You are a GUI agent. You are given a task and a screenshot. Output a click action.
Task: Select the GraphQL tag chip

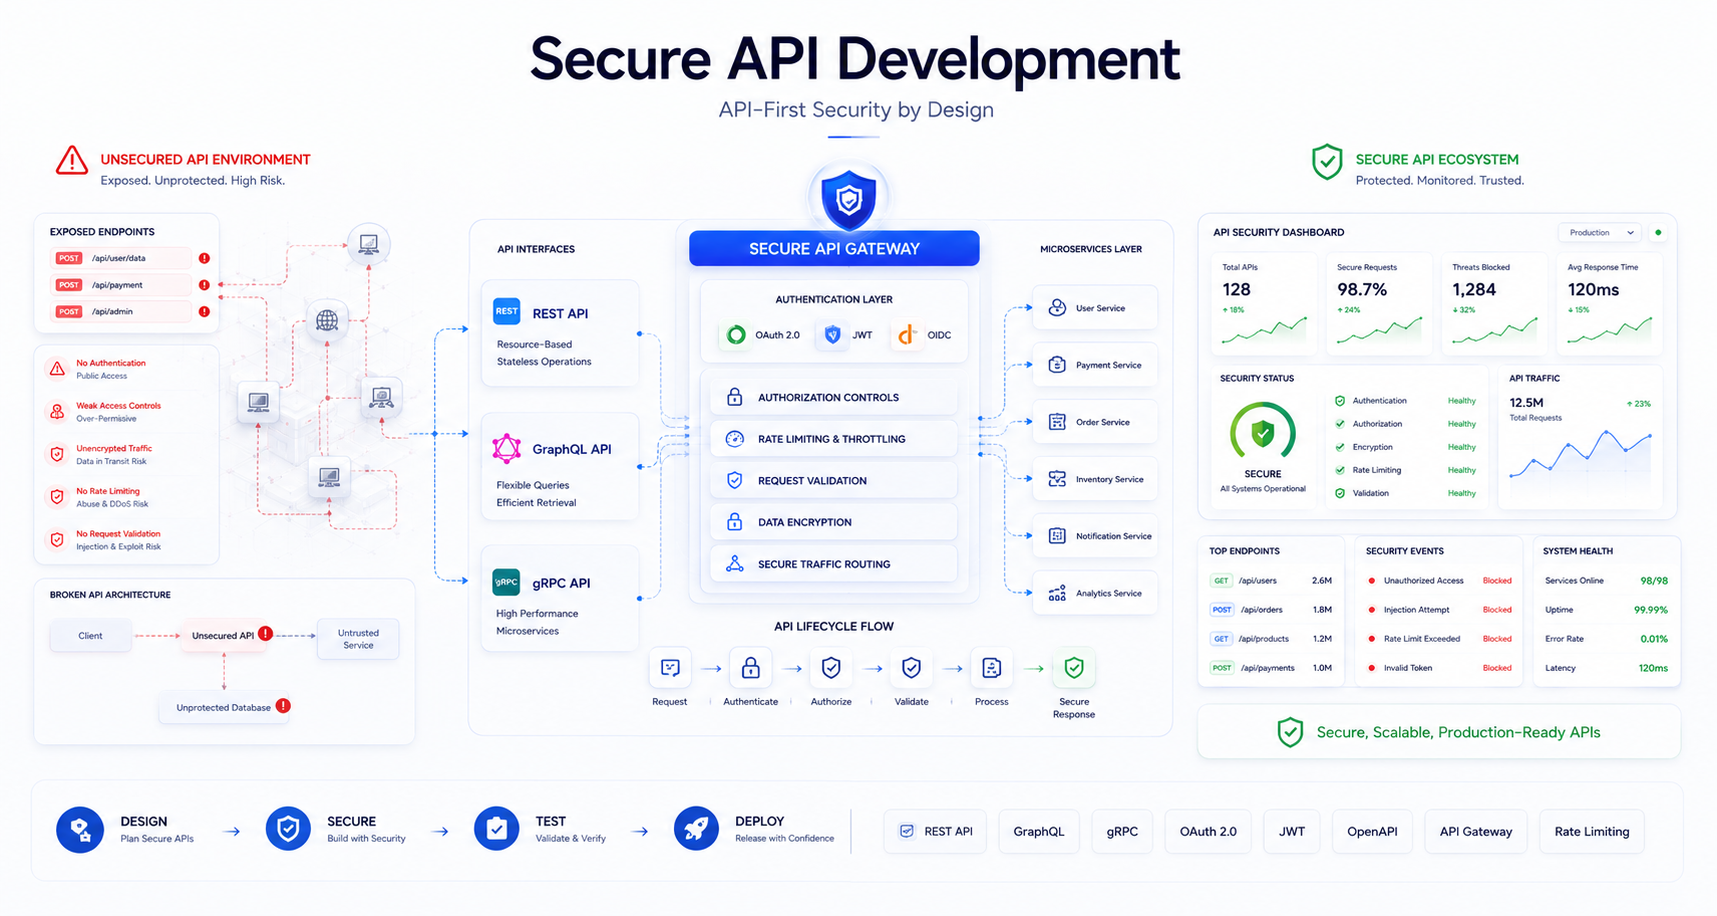click(1039, 831)
